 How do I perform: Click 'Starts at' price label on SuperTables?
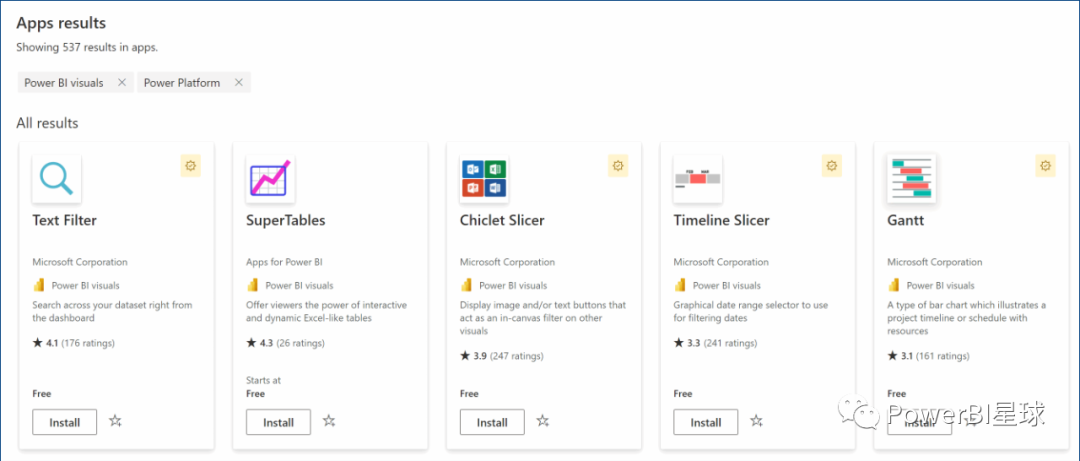[x=264, y=380]
